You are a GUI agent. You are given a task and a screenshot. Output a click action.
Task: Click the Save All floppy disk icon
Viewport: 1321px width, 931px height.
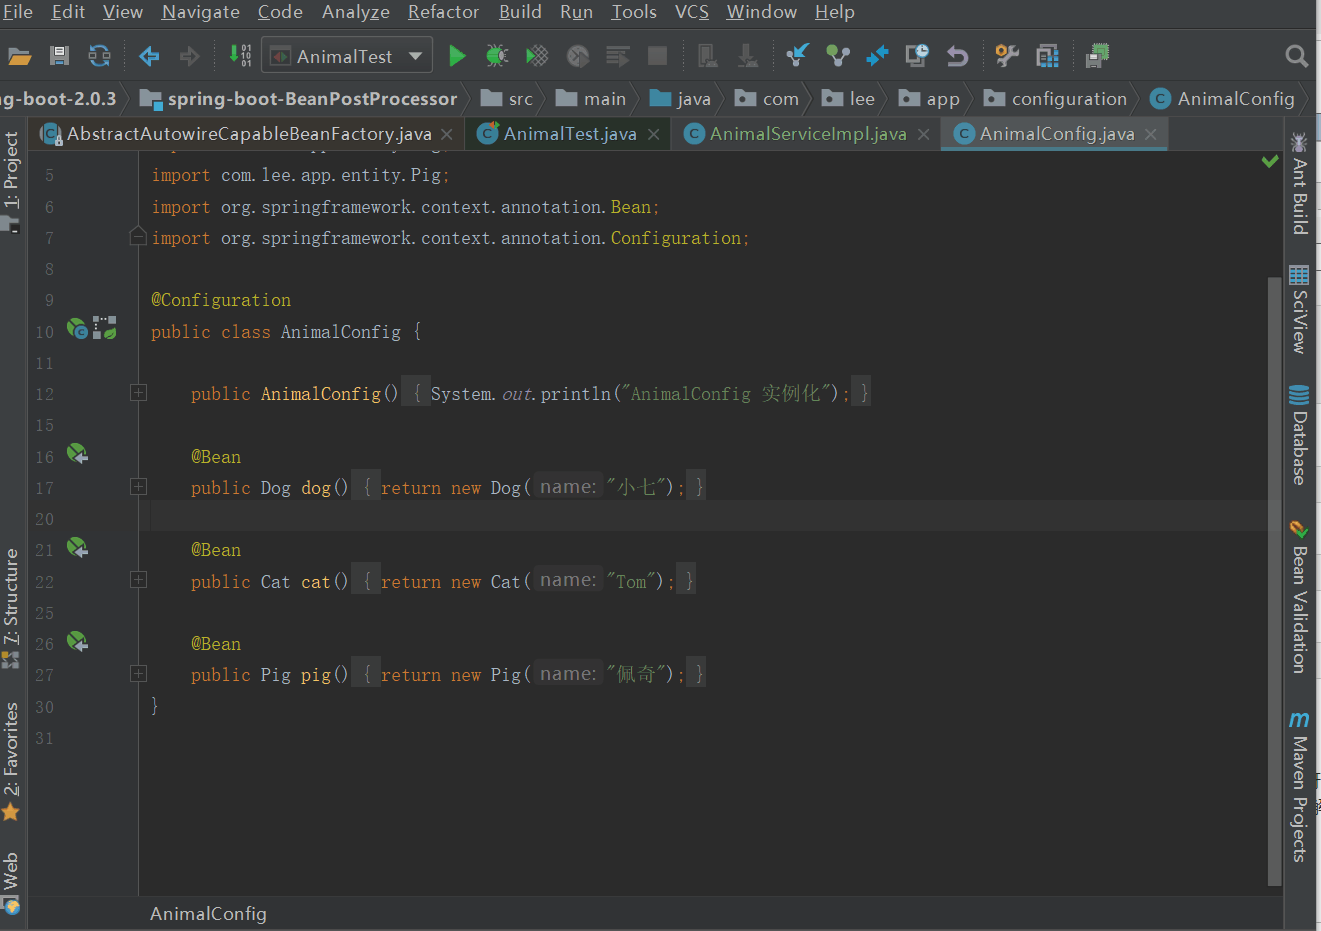pyautogui.click(x=59, y=56)
